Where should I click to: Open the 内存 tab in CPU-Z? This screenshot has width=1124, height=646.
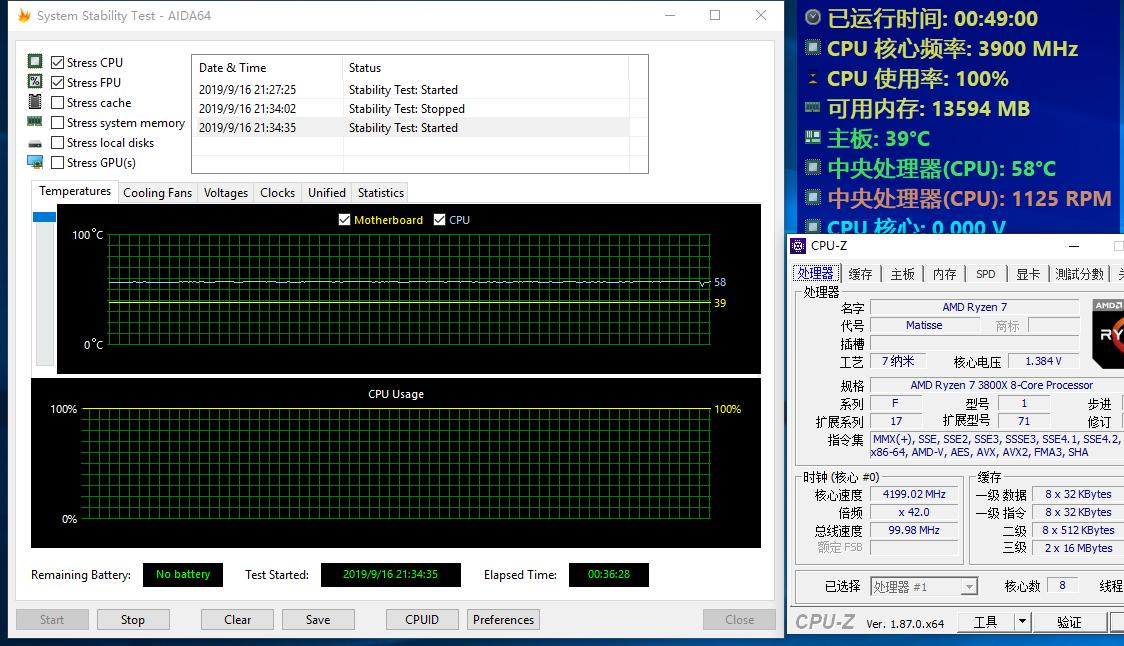944,274
